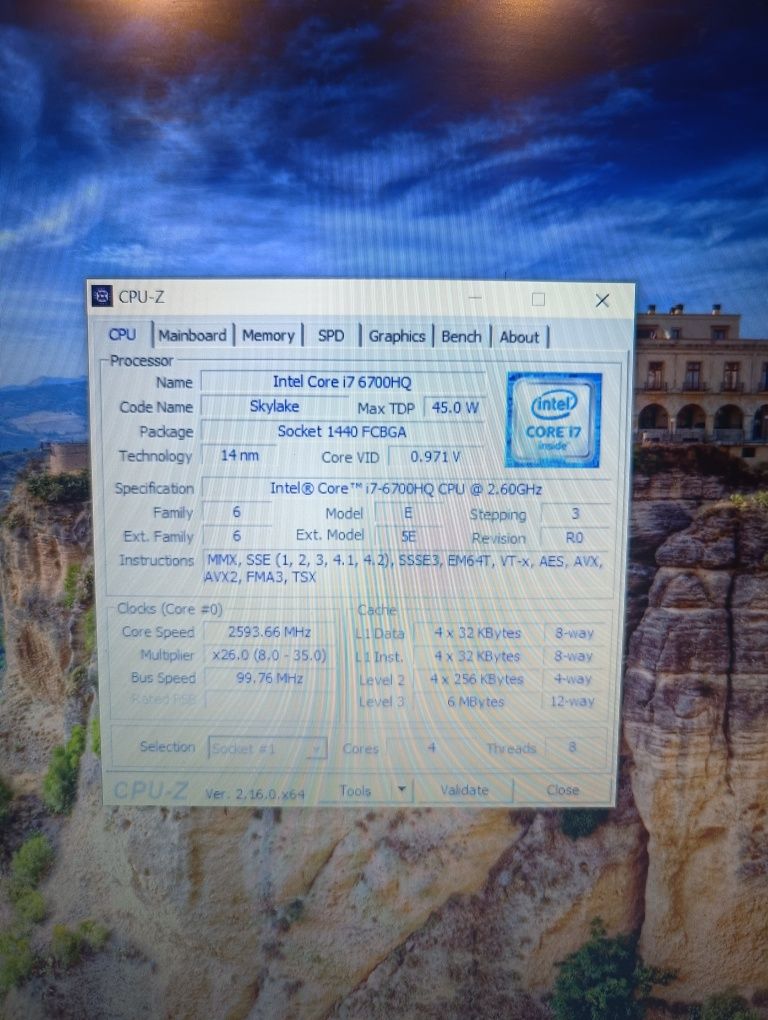
Task: Click the Stepping value 3
Action: pos(576,514)
